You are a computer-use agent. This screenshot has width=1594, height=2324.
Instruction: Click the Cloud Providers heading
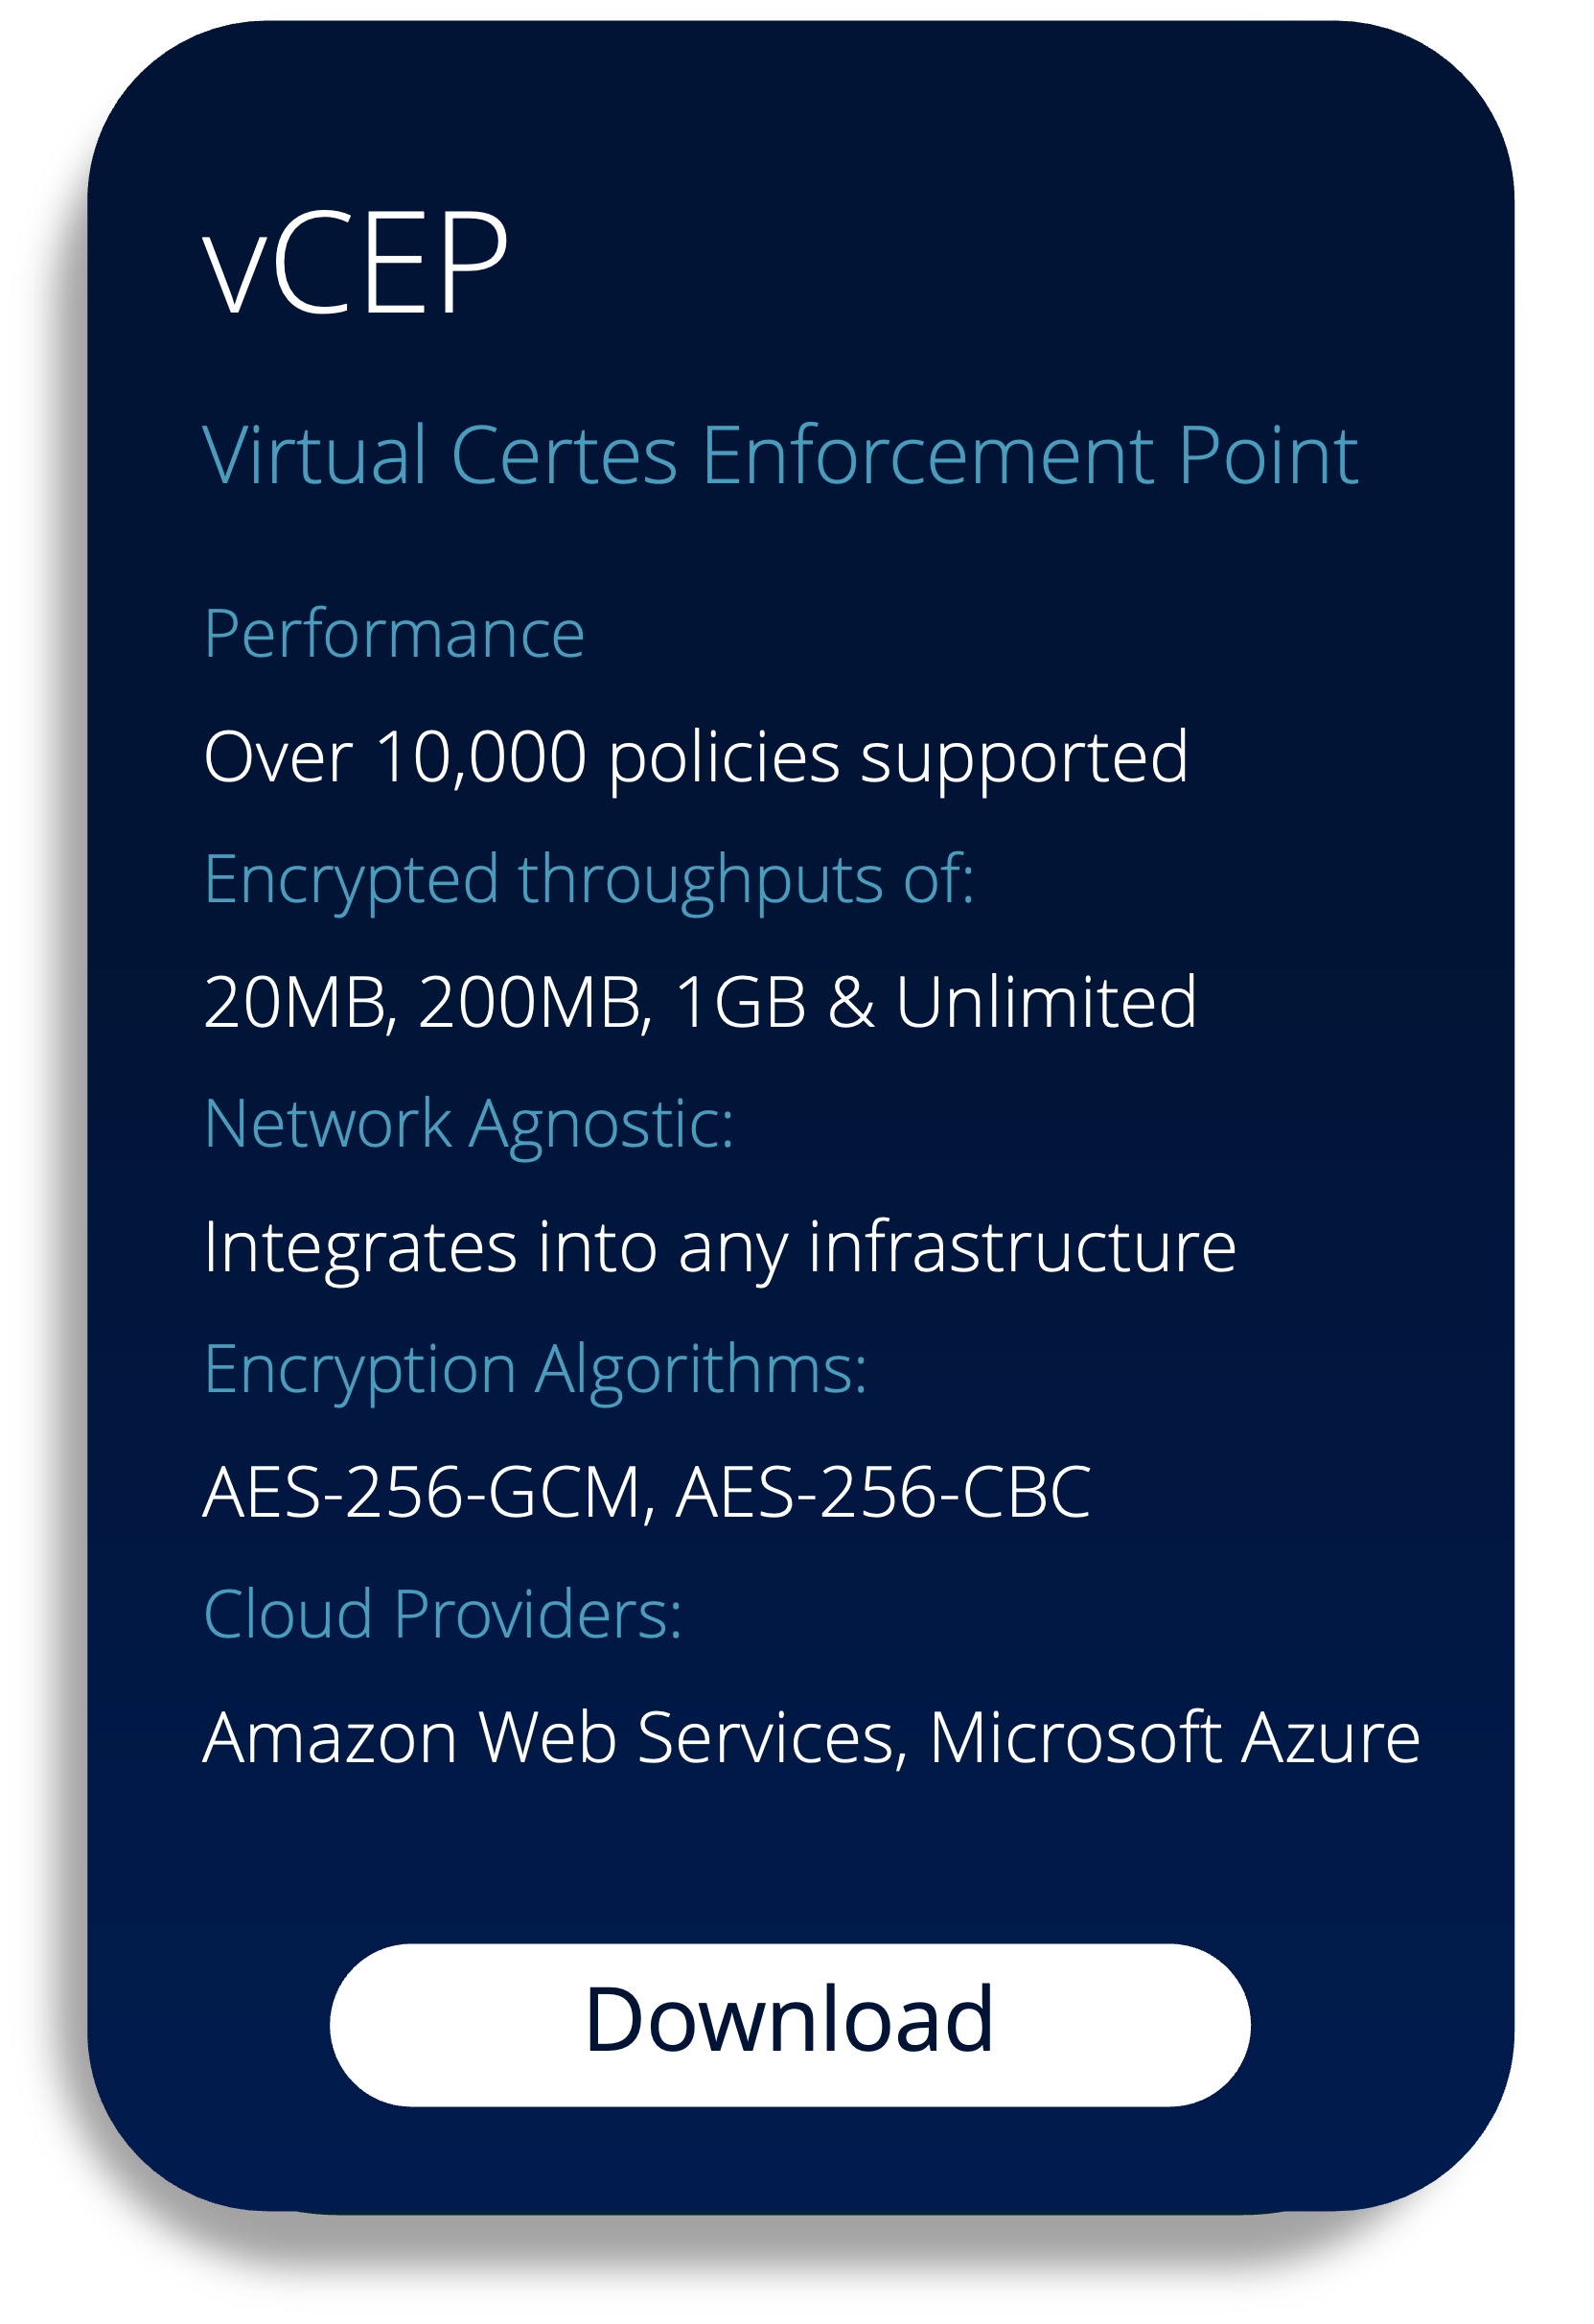(443, 1614)
